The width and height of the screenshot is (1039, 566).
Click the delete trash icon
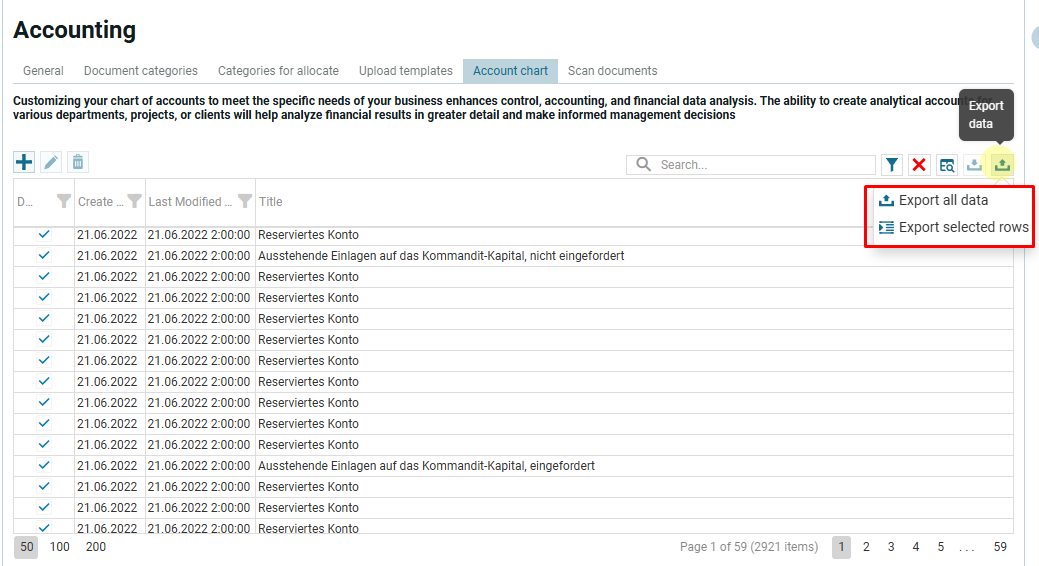(78, 162)
